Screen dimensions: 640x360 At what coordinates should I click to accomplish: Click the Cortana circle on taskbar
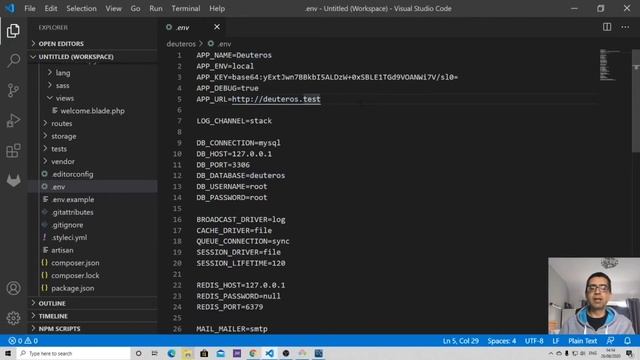138,353
